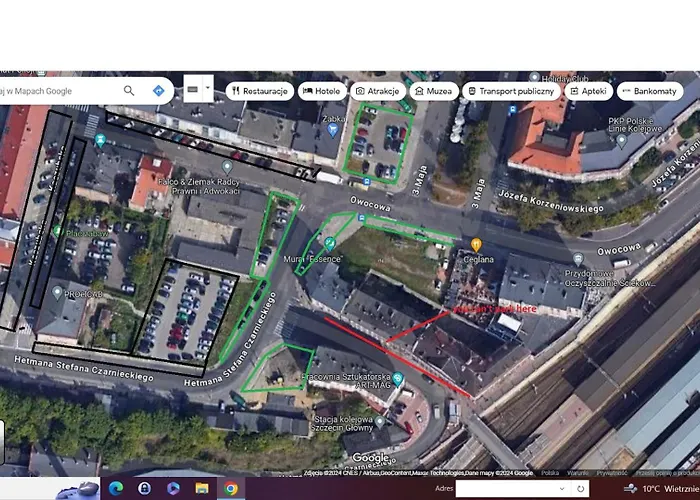The height and width of the screenshot is (500, 700).
Task: Open directions with the blue arrow icon
Action: pos(158,91)
